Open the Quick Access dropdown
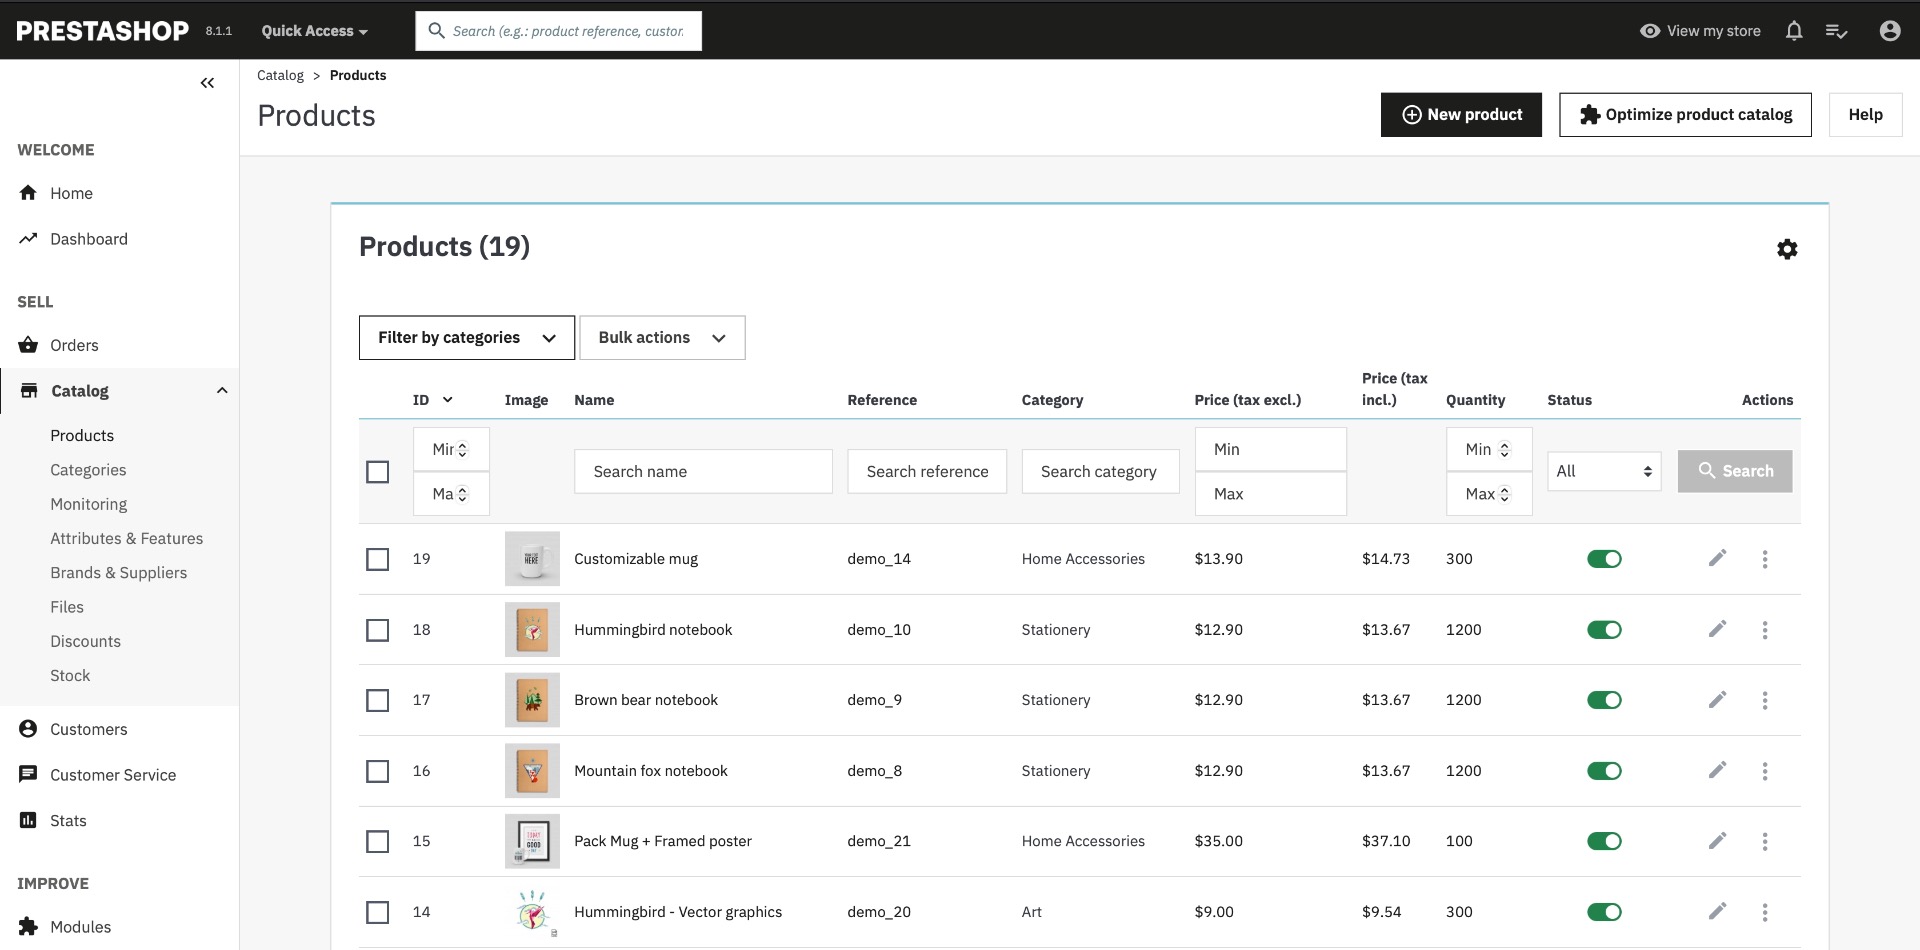The height and width of the screenshot is (950, 1920). click(313, 31)
